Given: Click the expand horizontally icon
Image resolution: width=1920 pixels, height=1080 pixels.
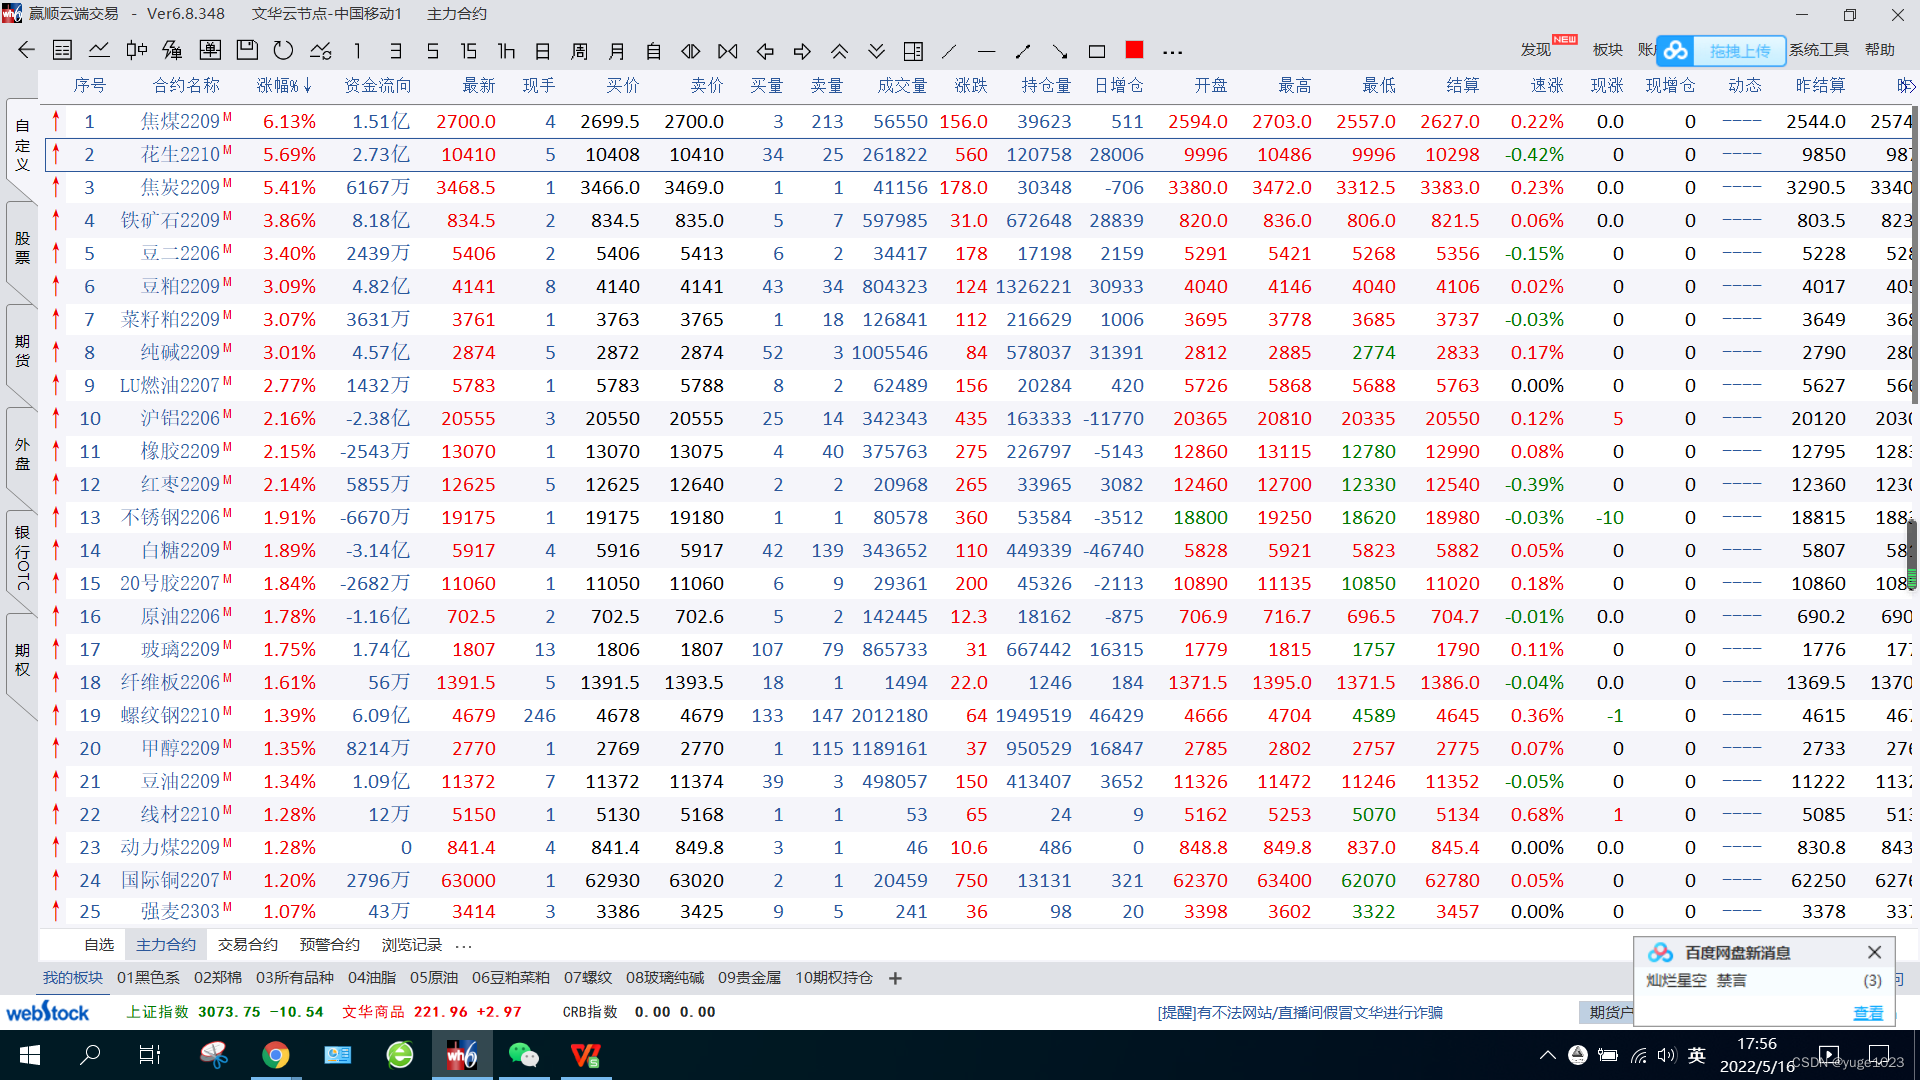Looking at the screenshot, I should pyautogui.click(x=691, y=51).
